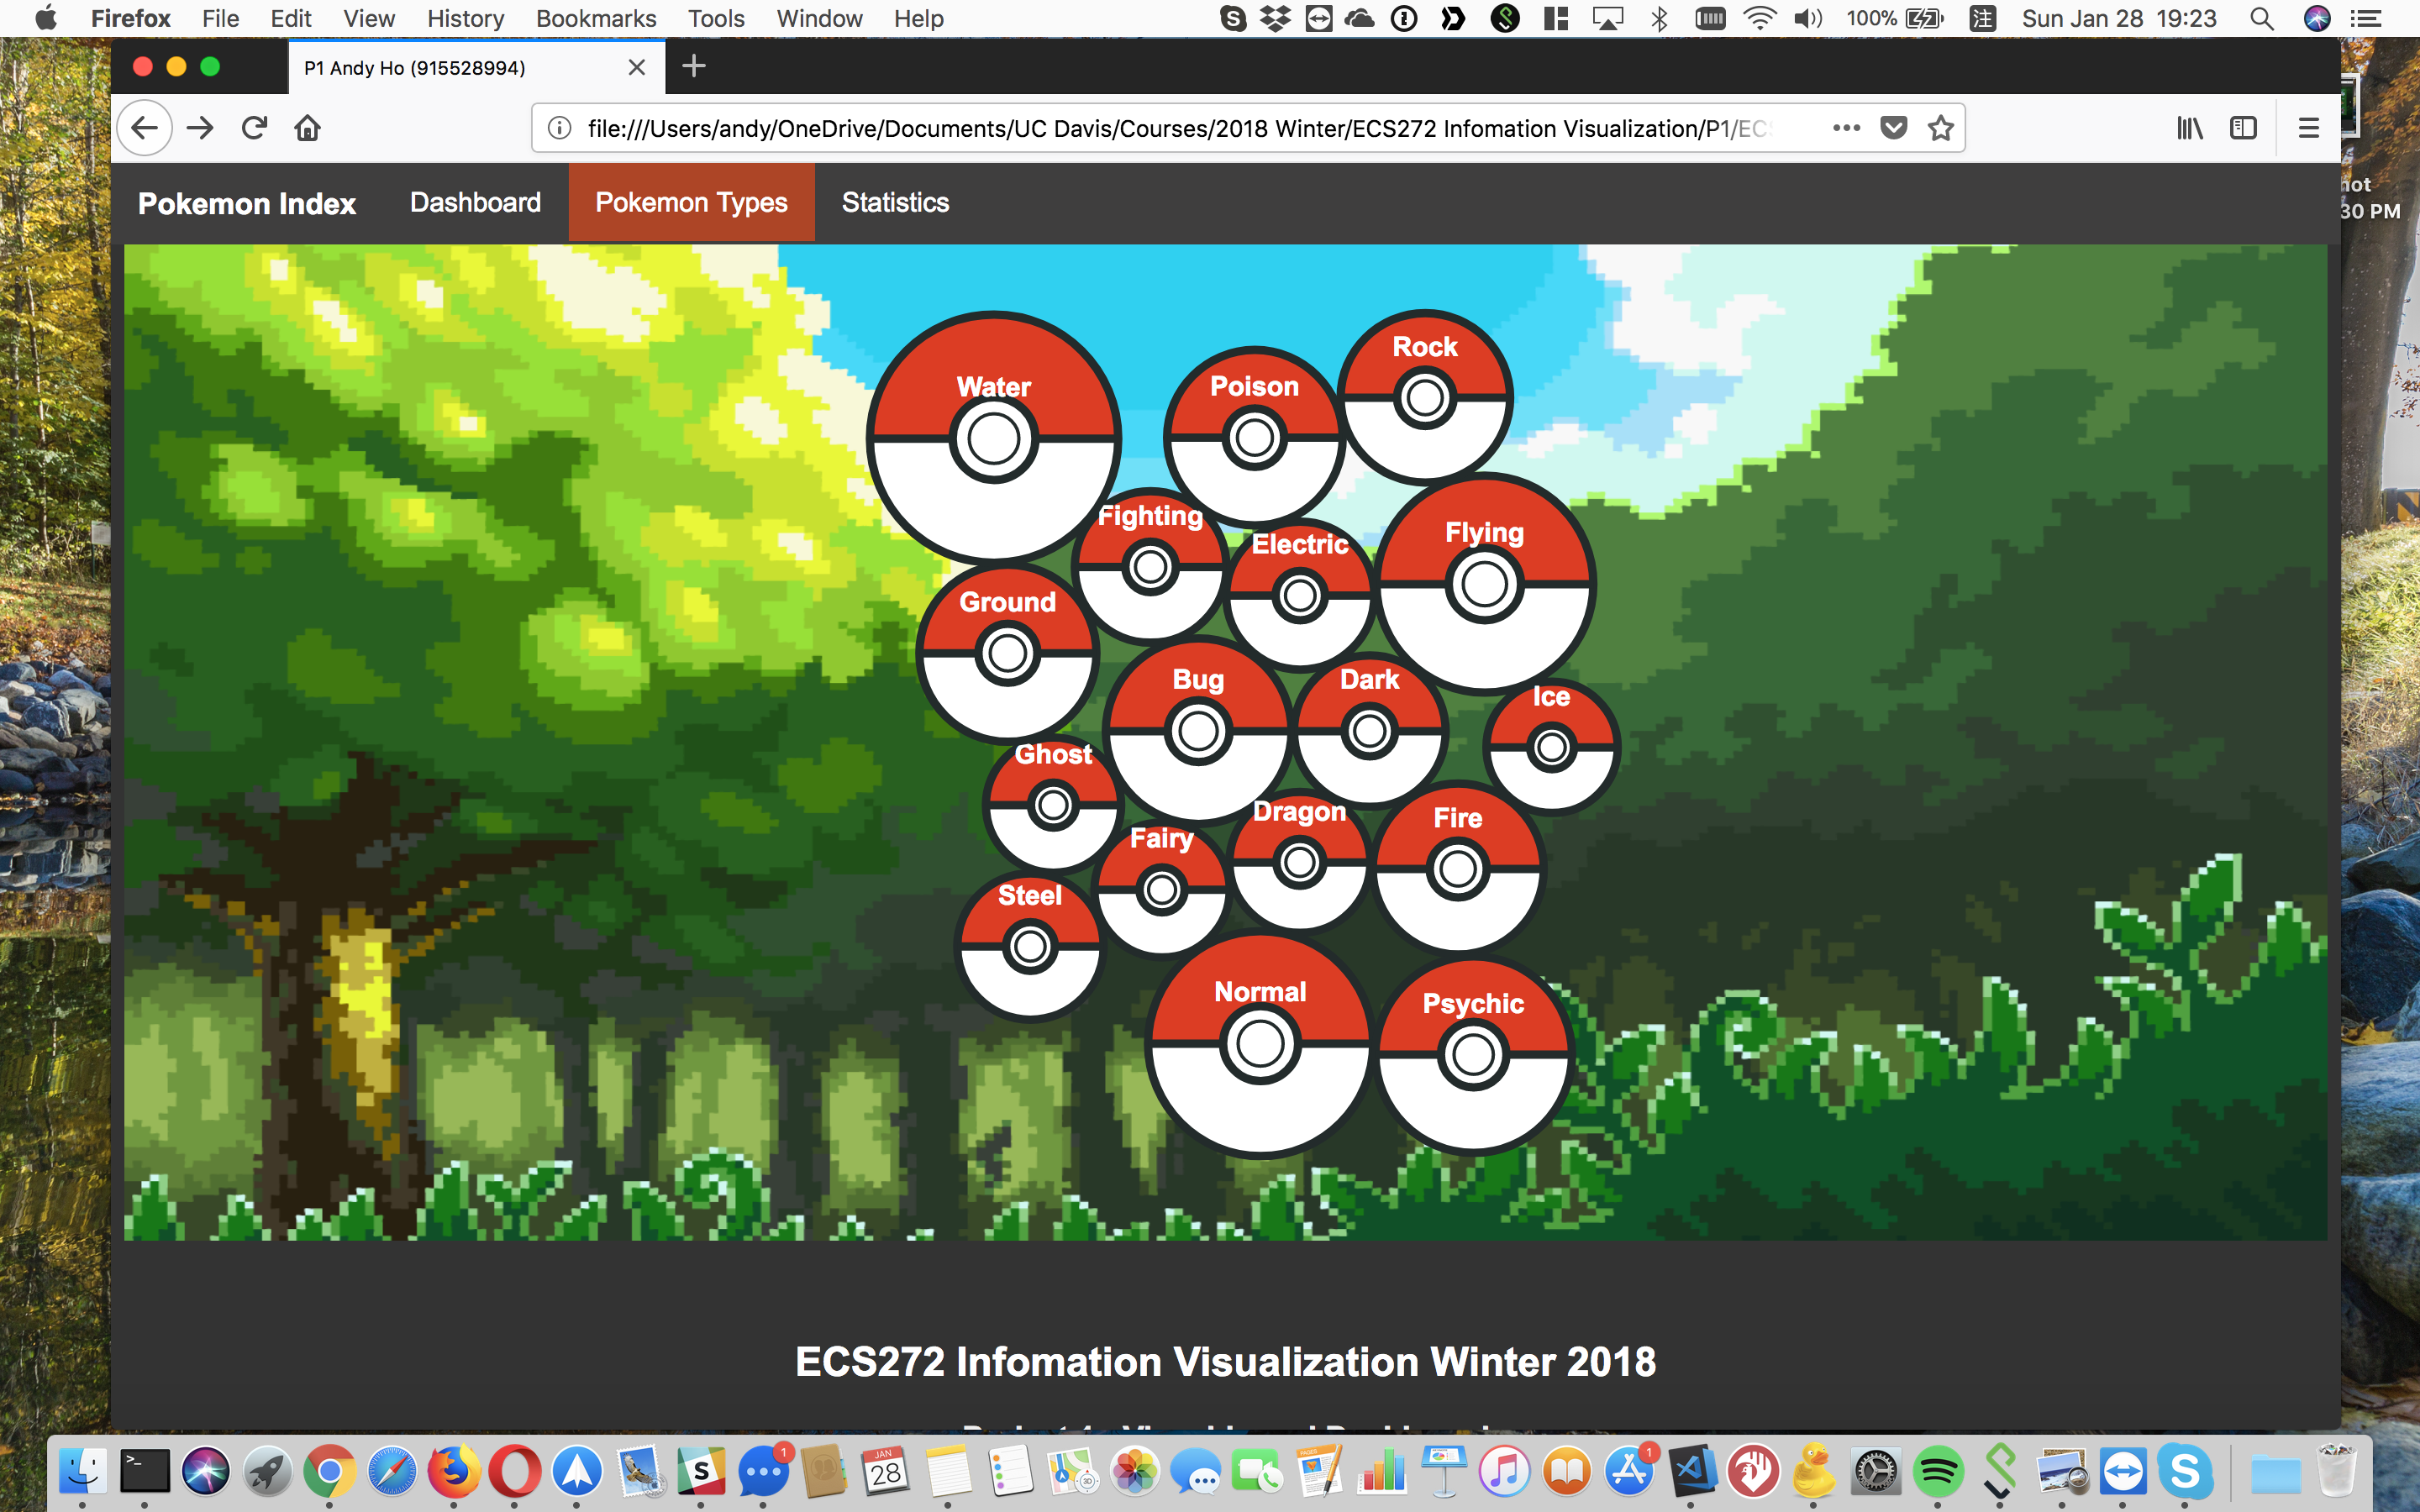Open a new browser tab
Screen dimensions: 2420x1512
(693, 67)
